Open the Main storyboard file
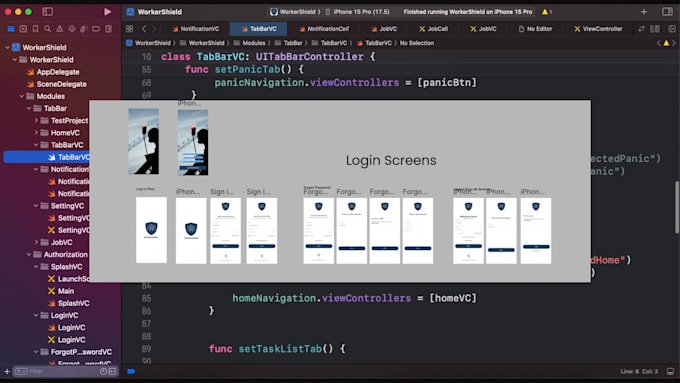Screen dimensions: 680x383 [61, 291]
